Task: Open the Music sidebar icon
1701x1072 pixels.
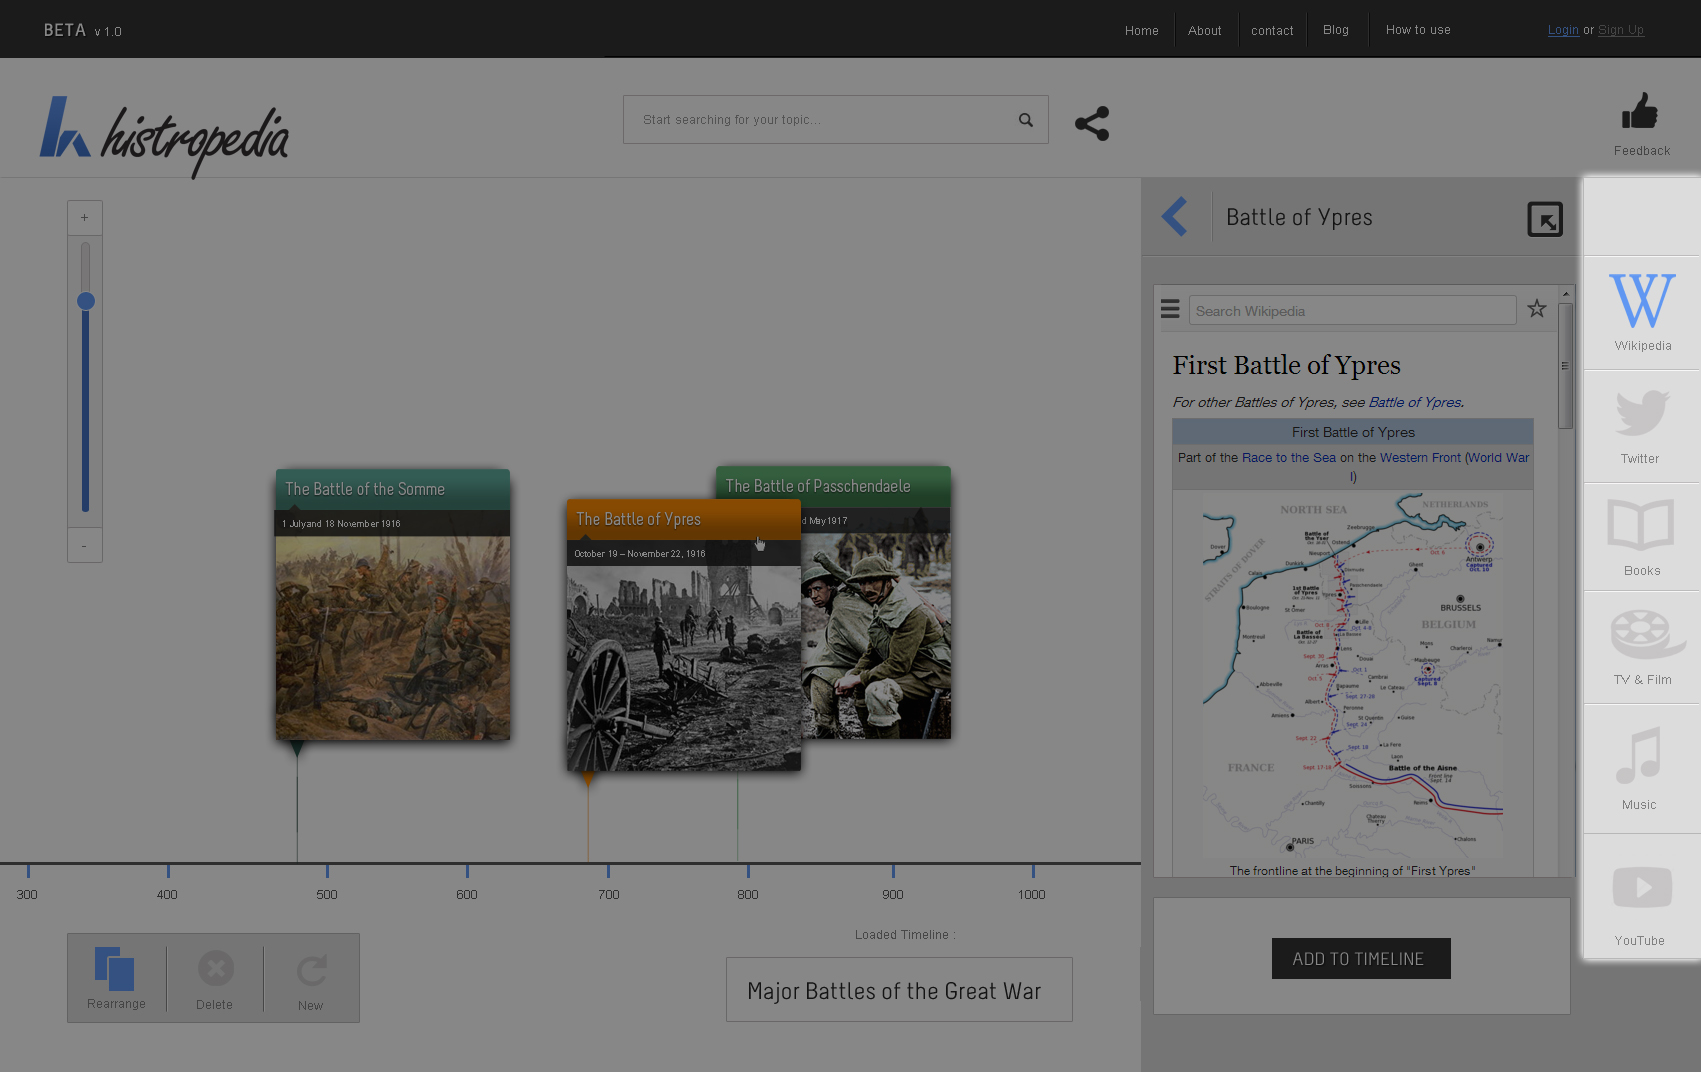Action: (1639, 766)
